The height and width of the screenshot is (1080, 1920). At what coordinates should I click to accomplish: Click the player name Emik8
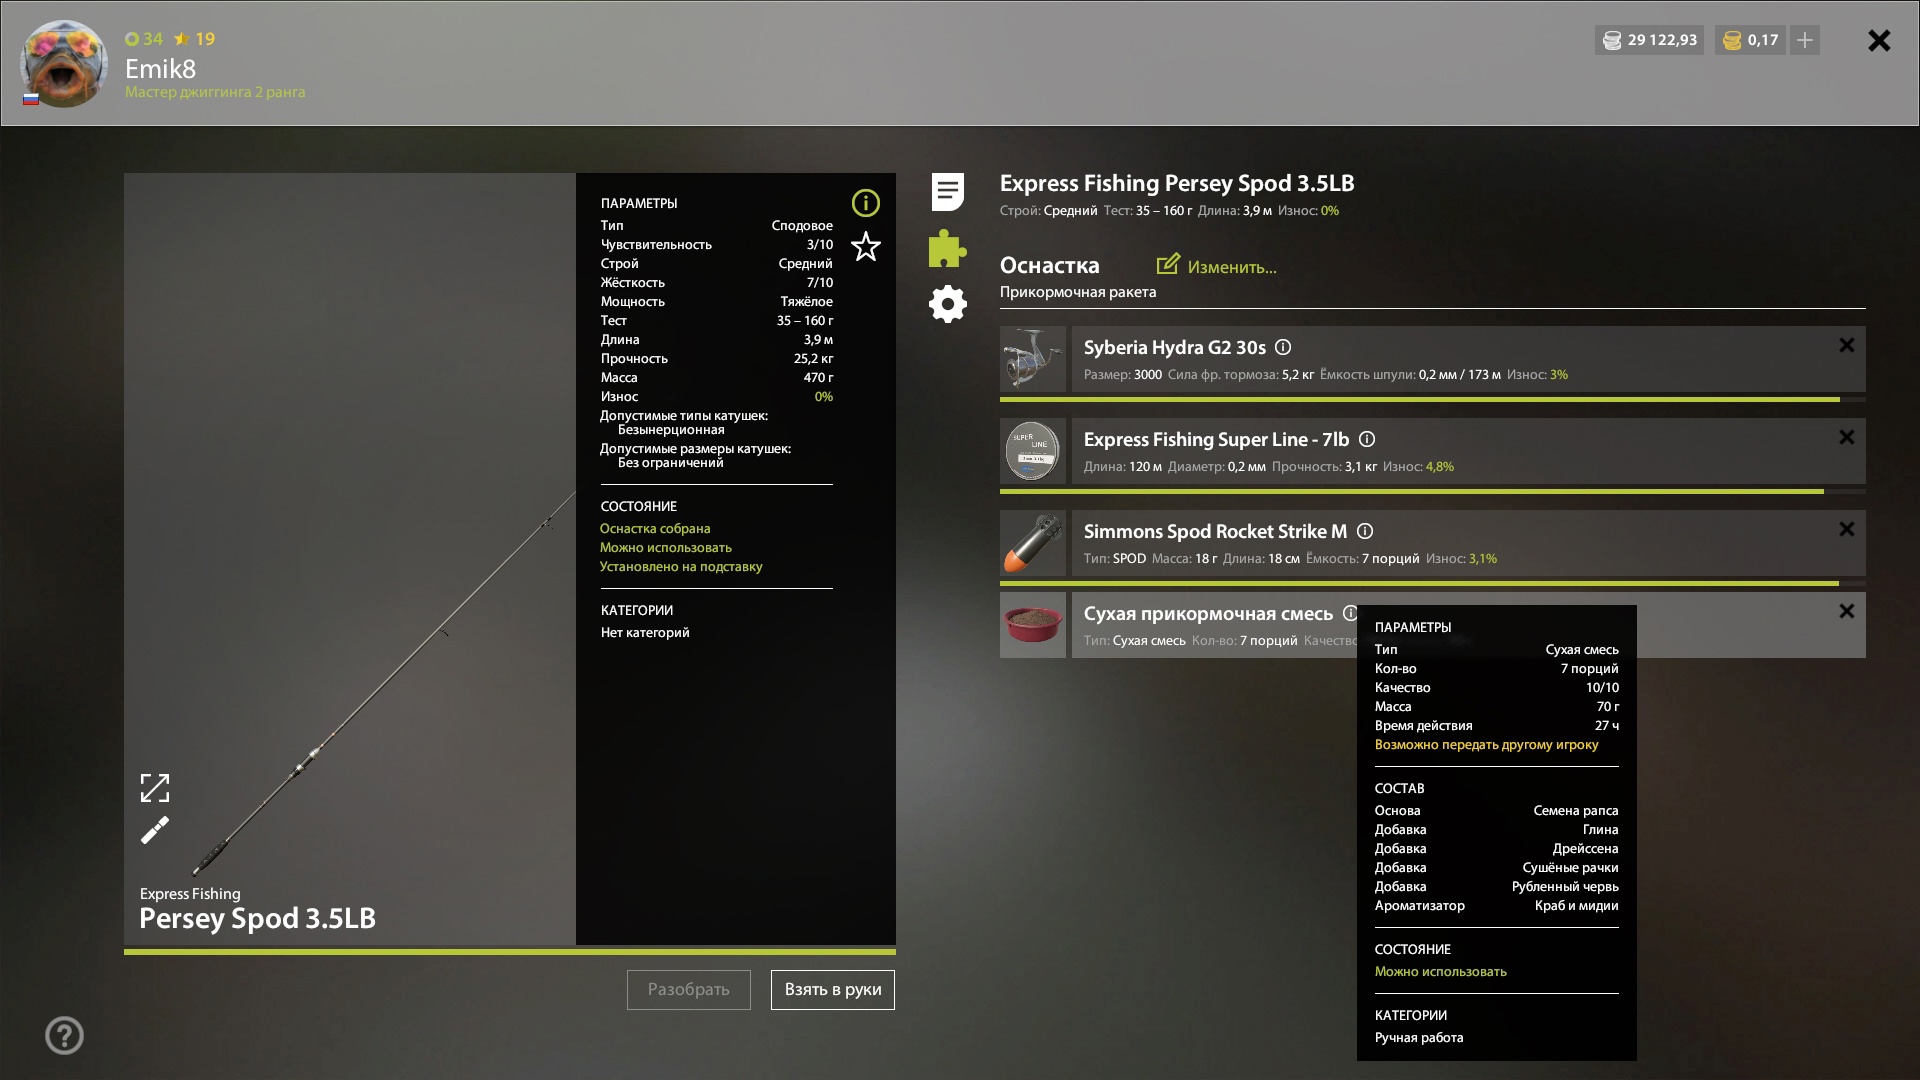coord(160,68)
